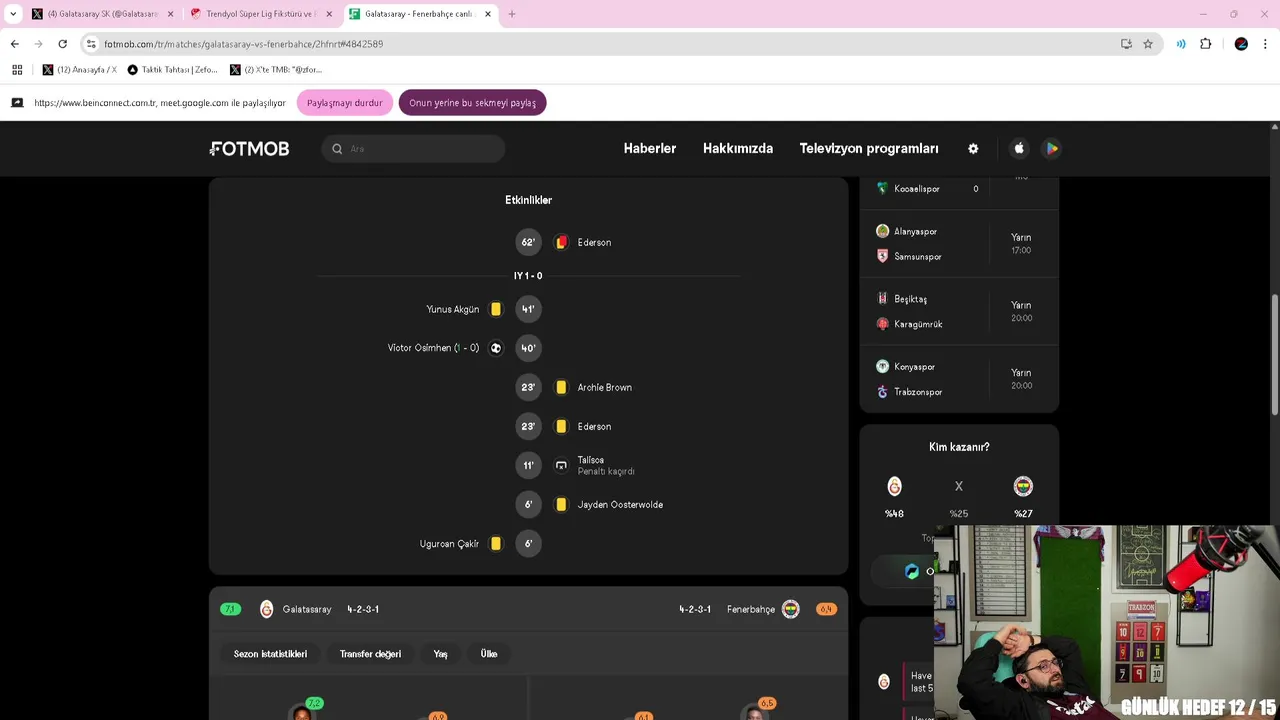Open a new browser tab
The width and height of the screenshot is (1280, 720).
tap(512, 14)
